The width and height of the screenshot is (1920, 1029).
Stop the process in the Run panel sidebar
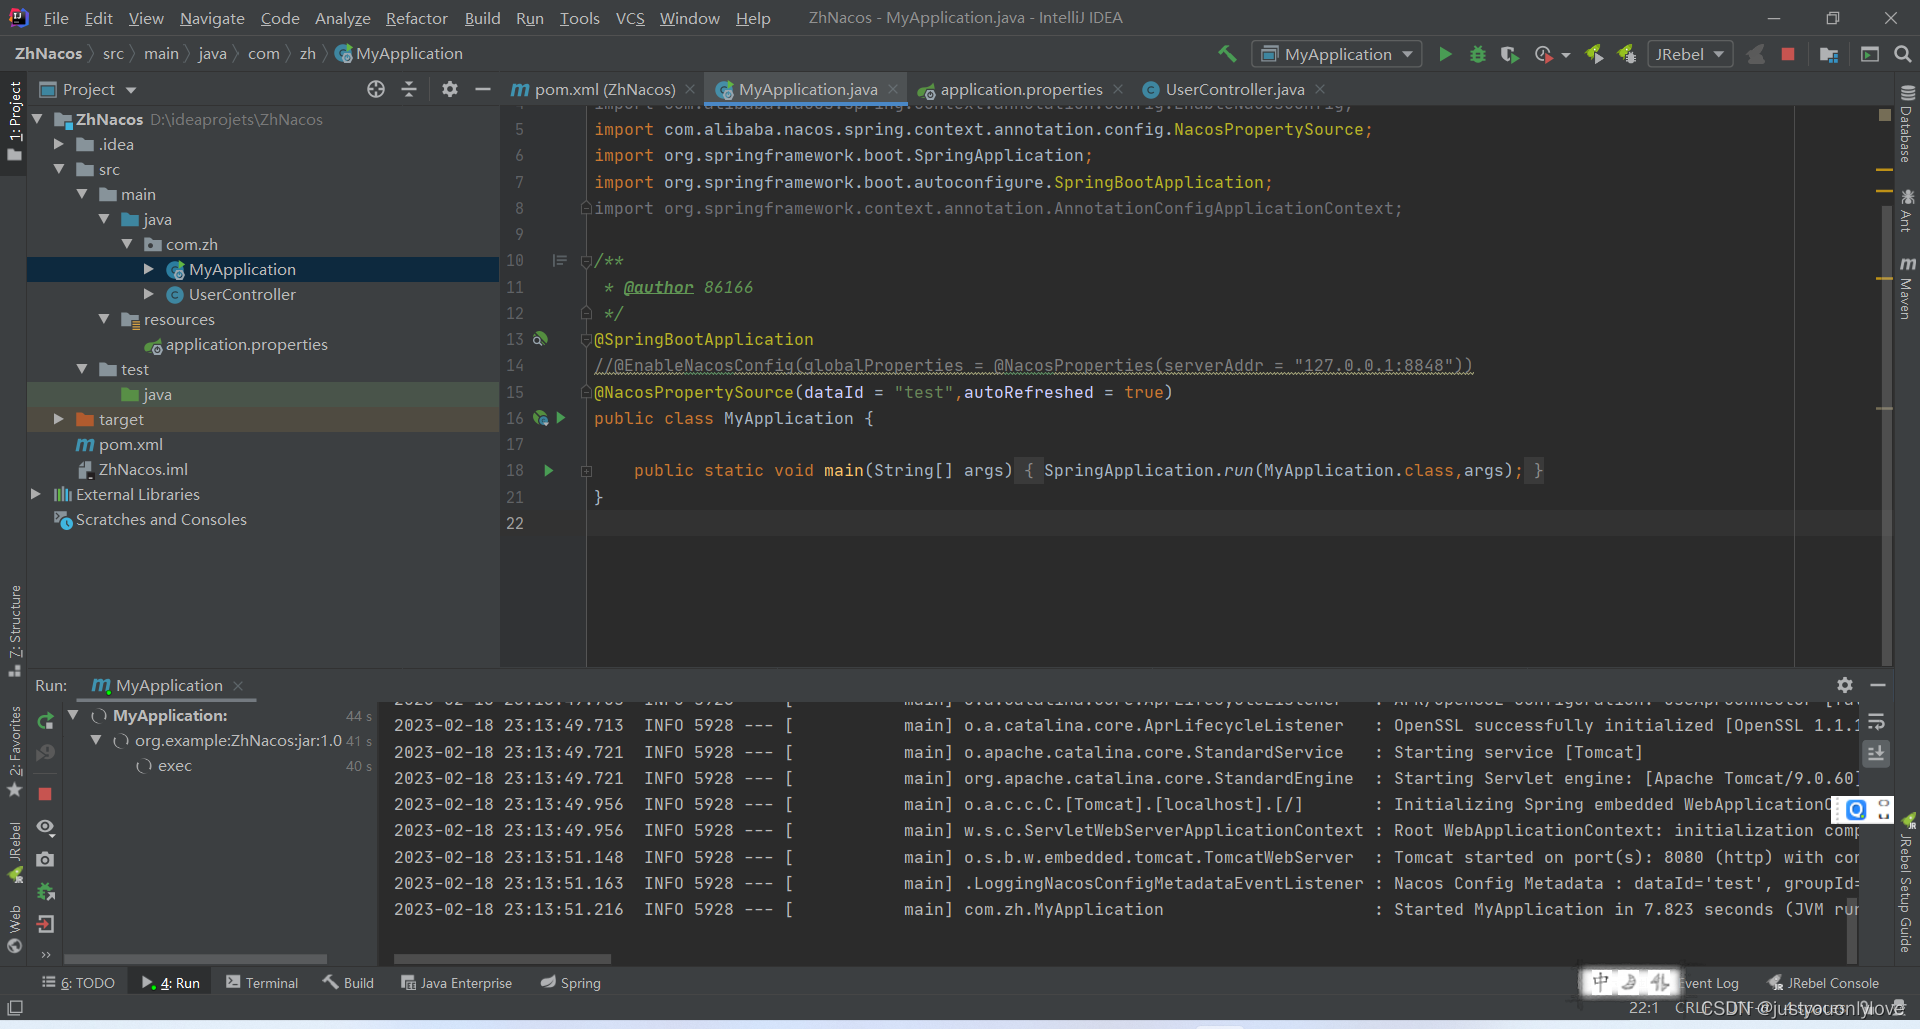pos(45,793)
